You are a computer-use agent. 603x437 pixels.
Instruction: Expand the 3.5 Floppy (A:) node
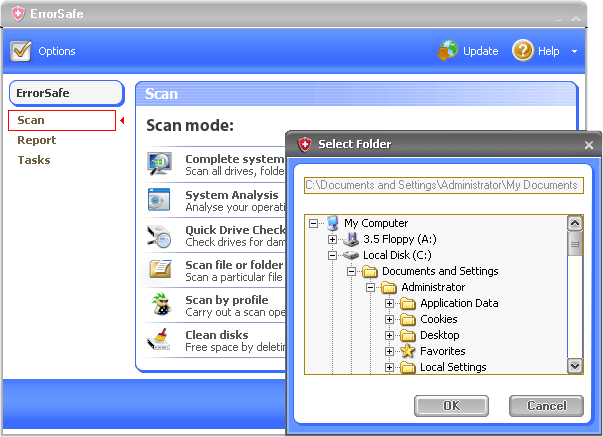pyautogui.click(x=333, y=239)
